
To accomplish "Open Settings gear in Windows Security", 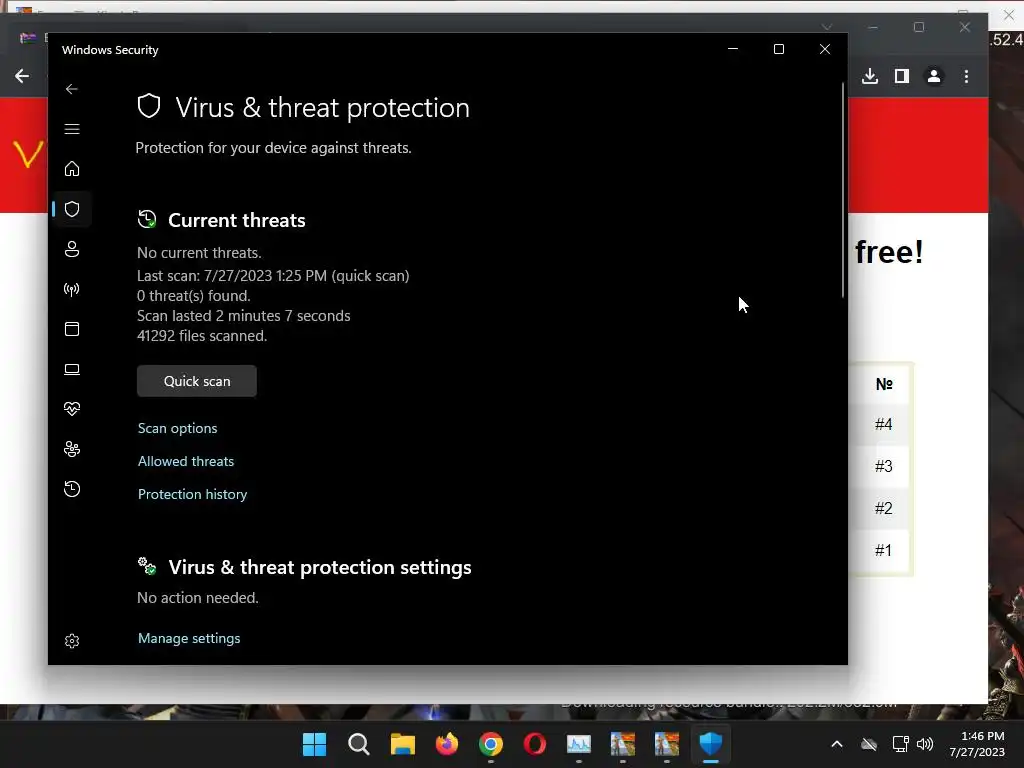I will 72,641.
